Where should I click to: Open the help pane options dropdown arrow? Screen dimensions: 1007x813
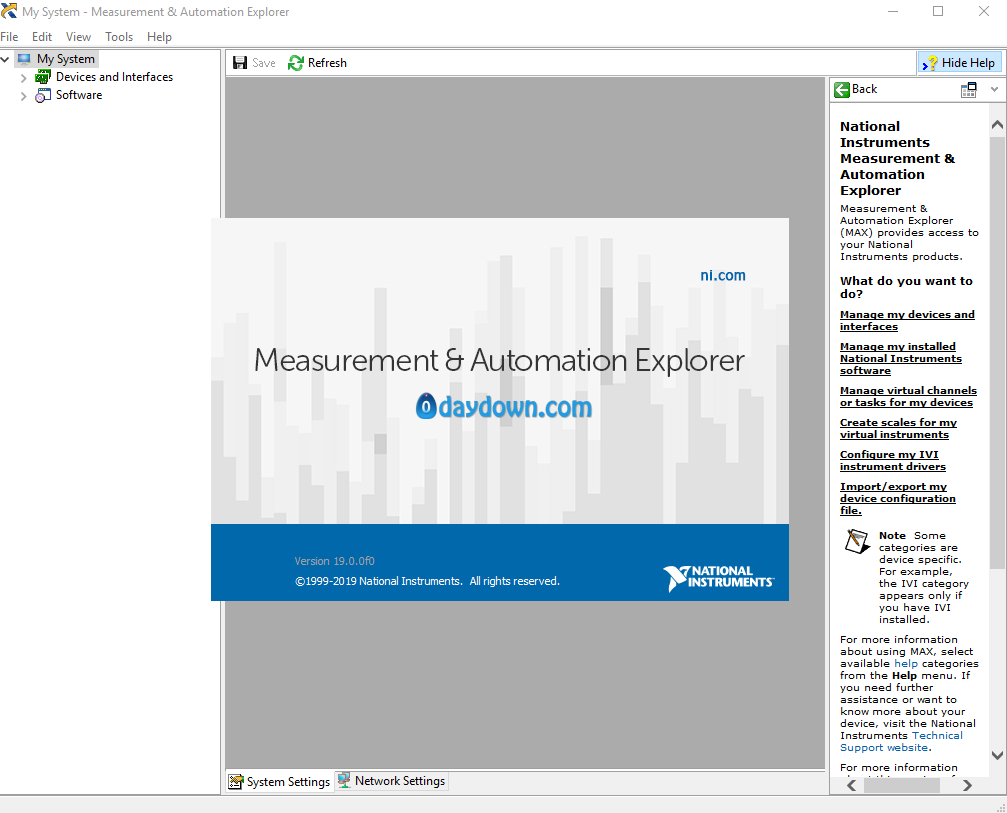(x=994, y=89)
